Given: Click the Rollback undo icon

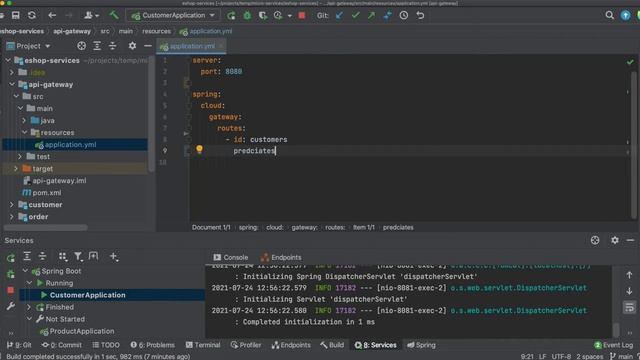Looking at the screenshot, I should click(x=420, y=16).
